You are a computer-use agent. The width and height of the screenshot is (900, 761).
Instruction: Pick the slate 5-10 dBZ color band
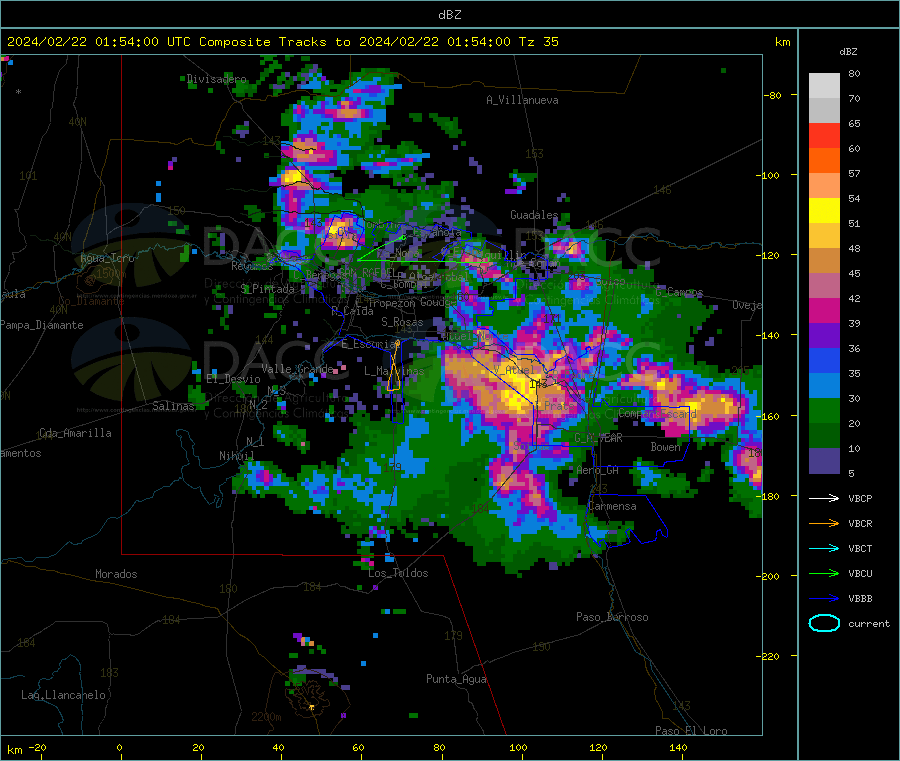click(824, 461)
